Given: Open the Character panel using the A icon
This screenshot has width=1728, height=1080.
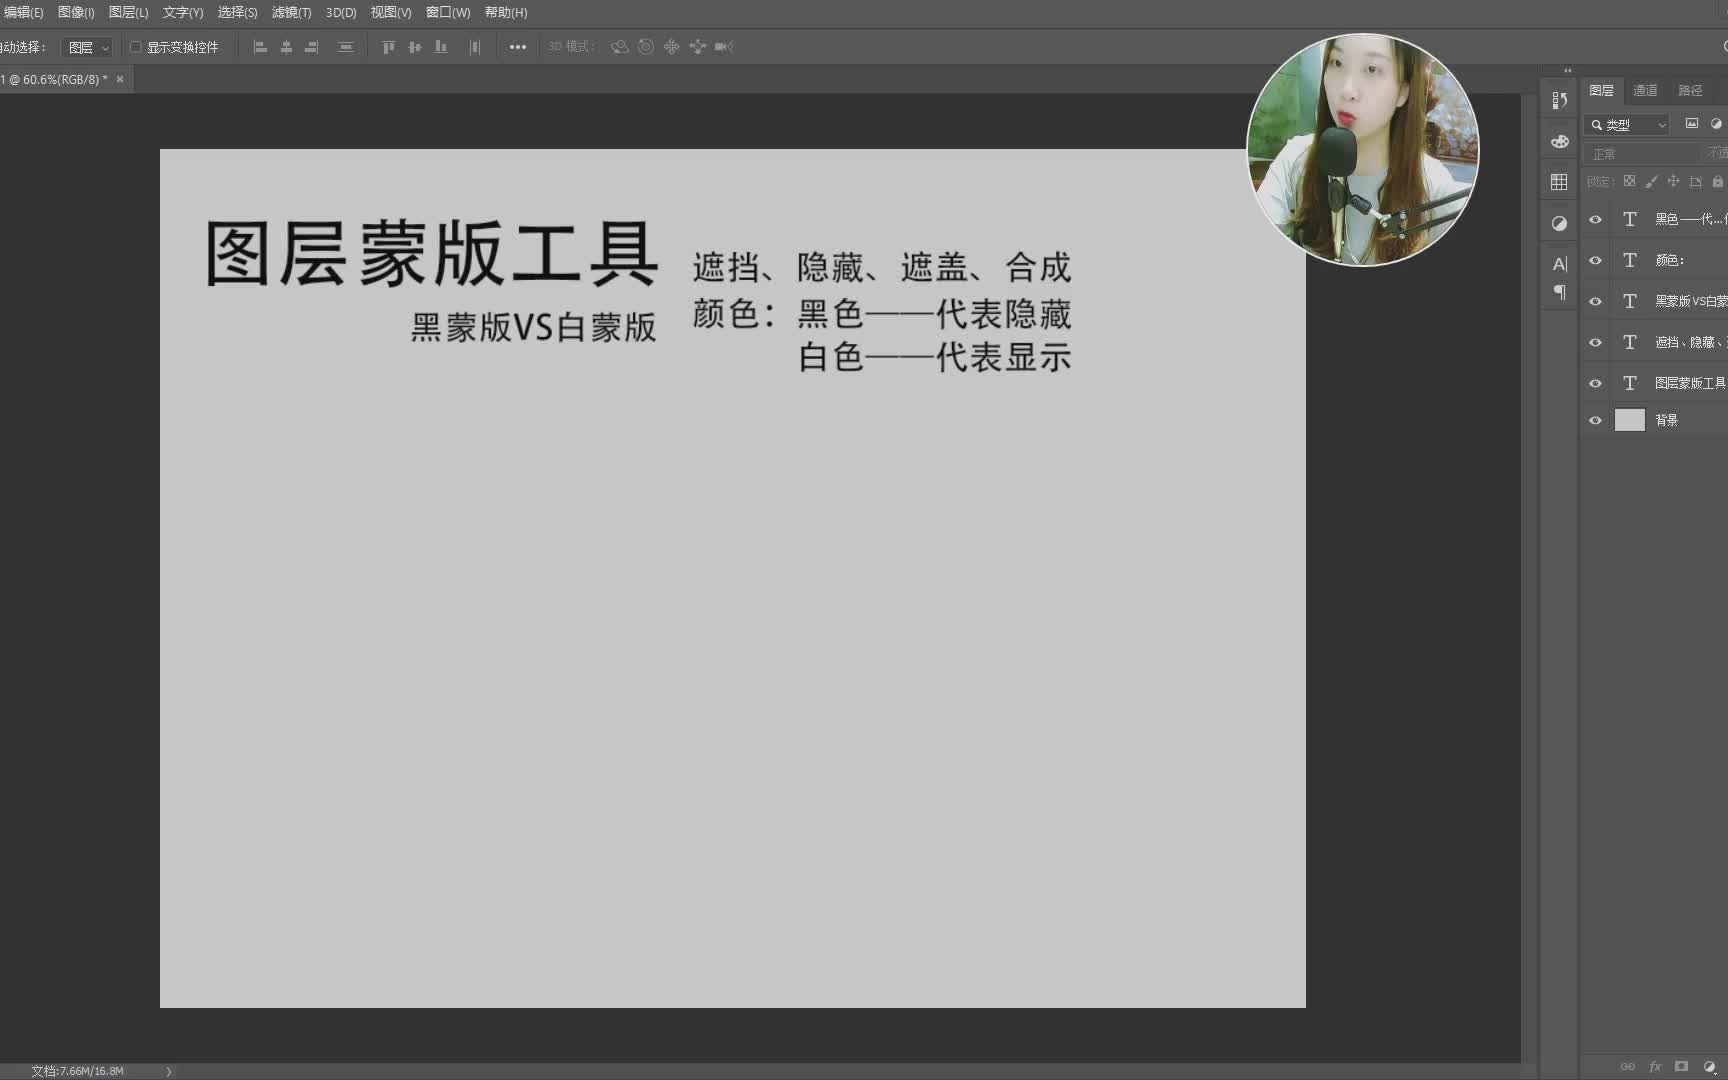Looking at the screenshot, I should [x=1558, y=264].
